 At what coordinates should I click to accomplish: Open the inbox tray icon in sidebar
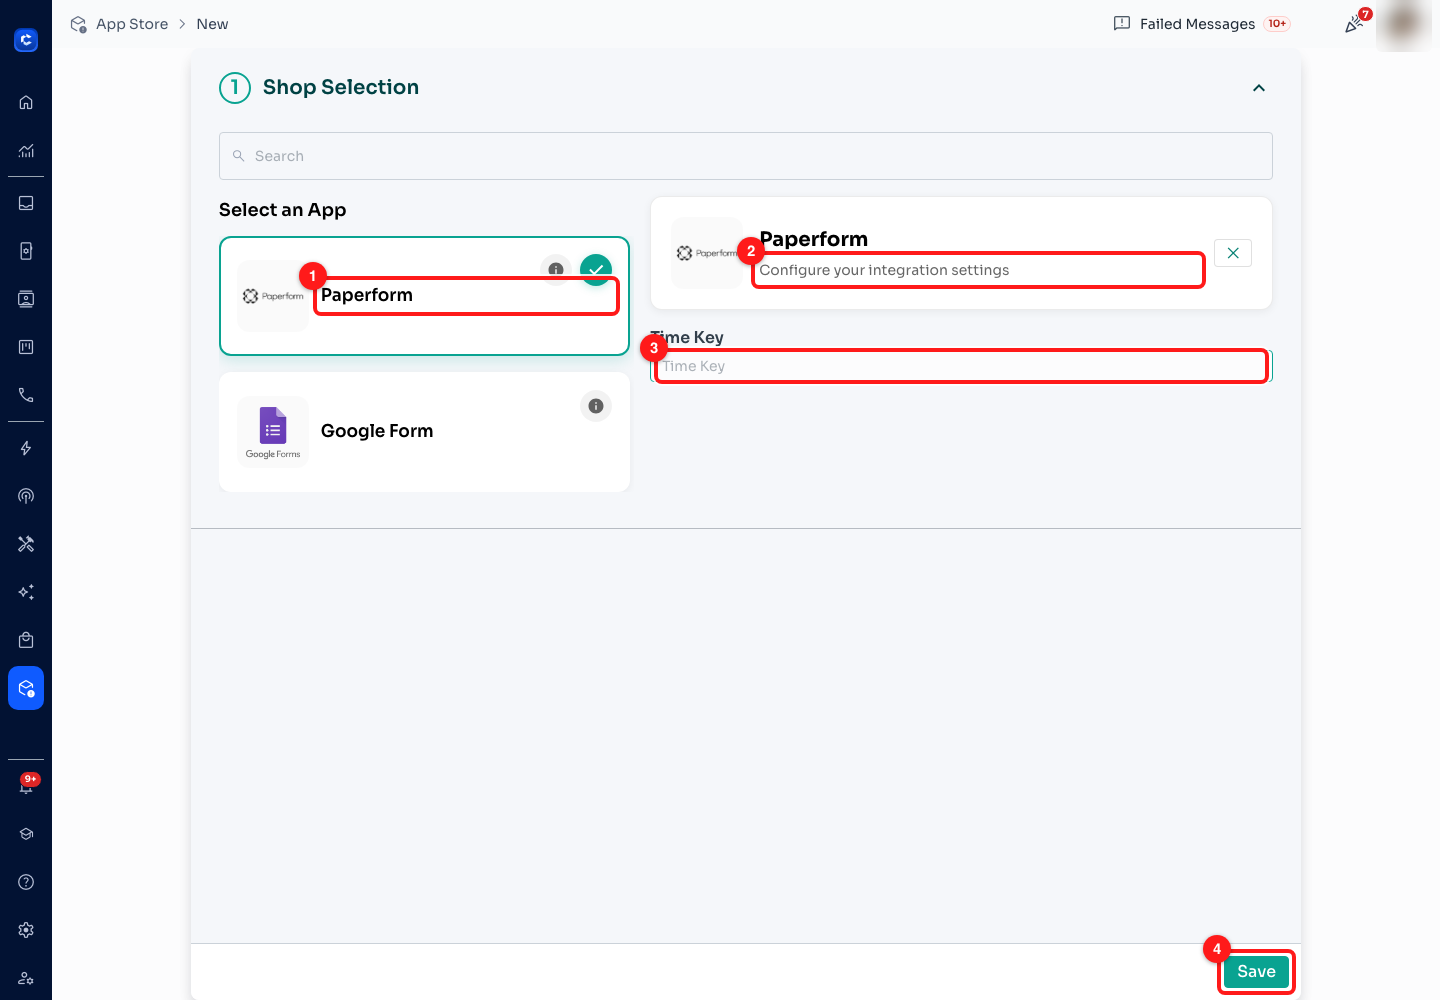[26, 203]
